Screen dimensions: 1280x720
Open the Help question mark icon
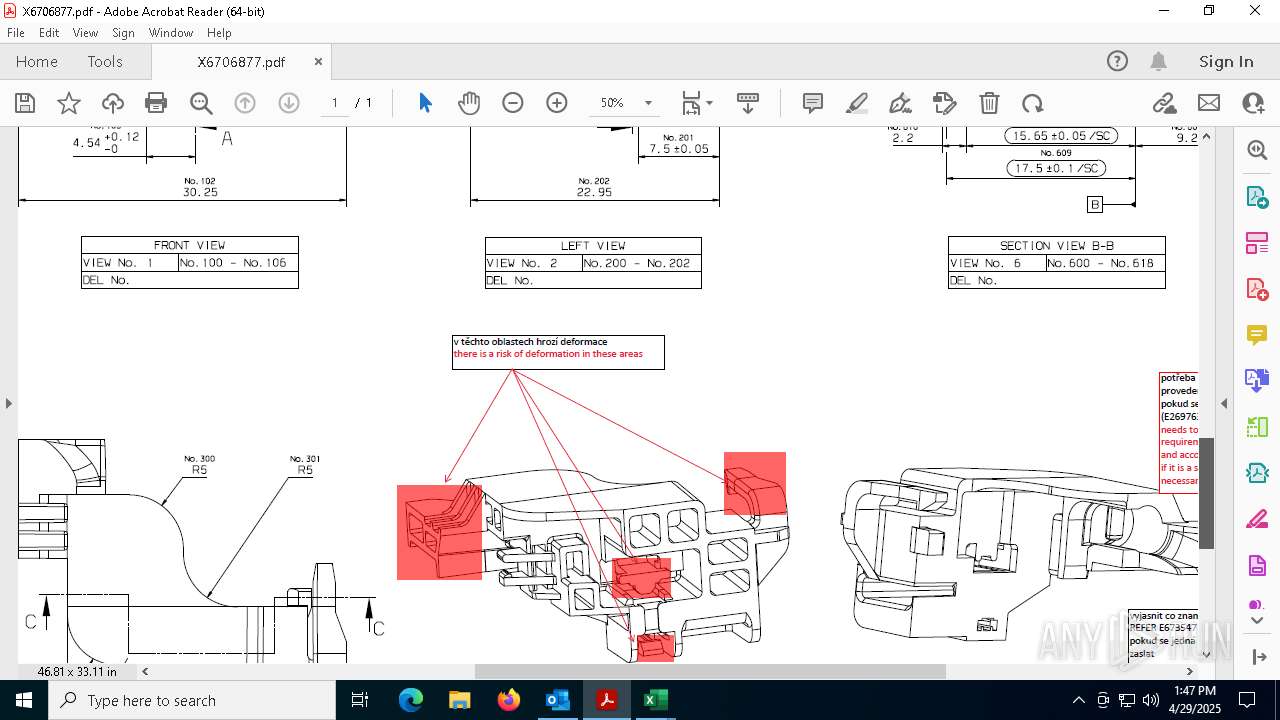click(1117, 61)
